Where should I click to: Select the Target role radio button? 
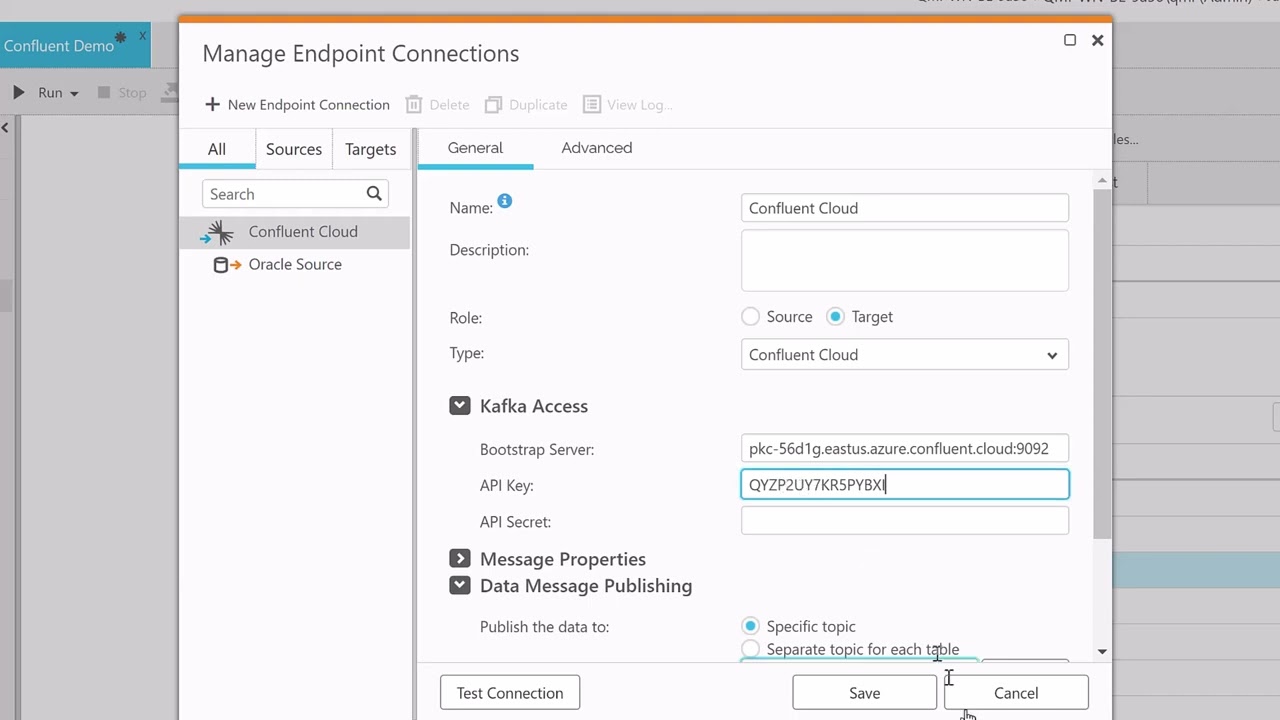pyautogui.click(x=836, y=317)
